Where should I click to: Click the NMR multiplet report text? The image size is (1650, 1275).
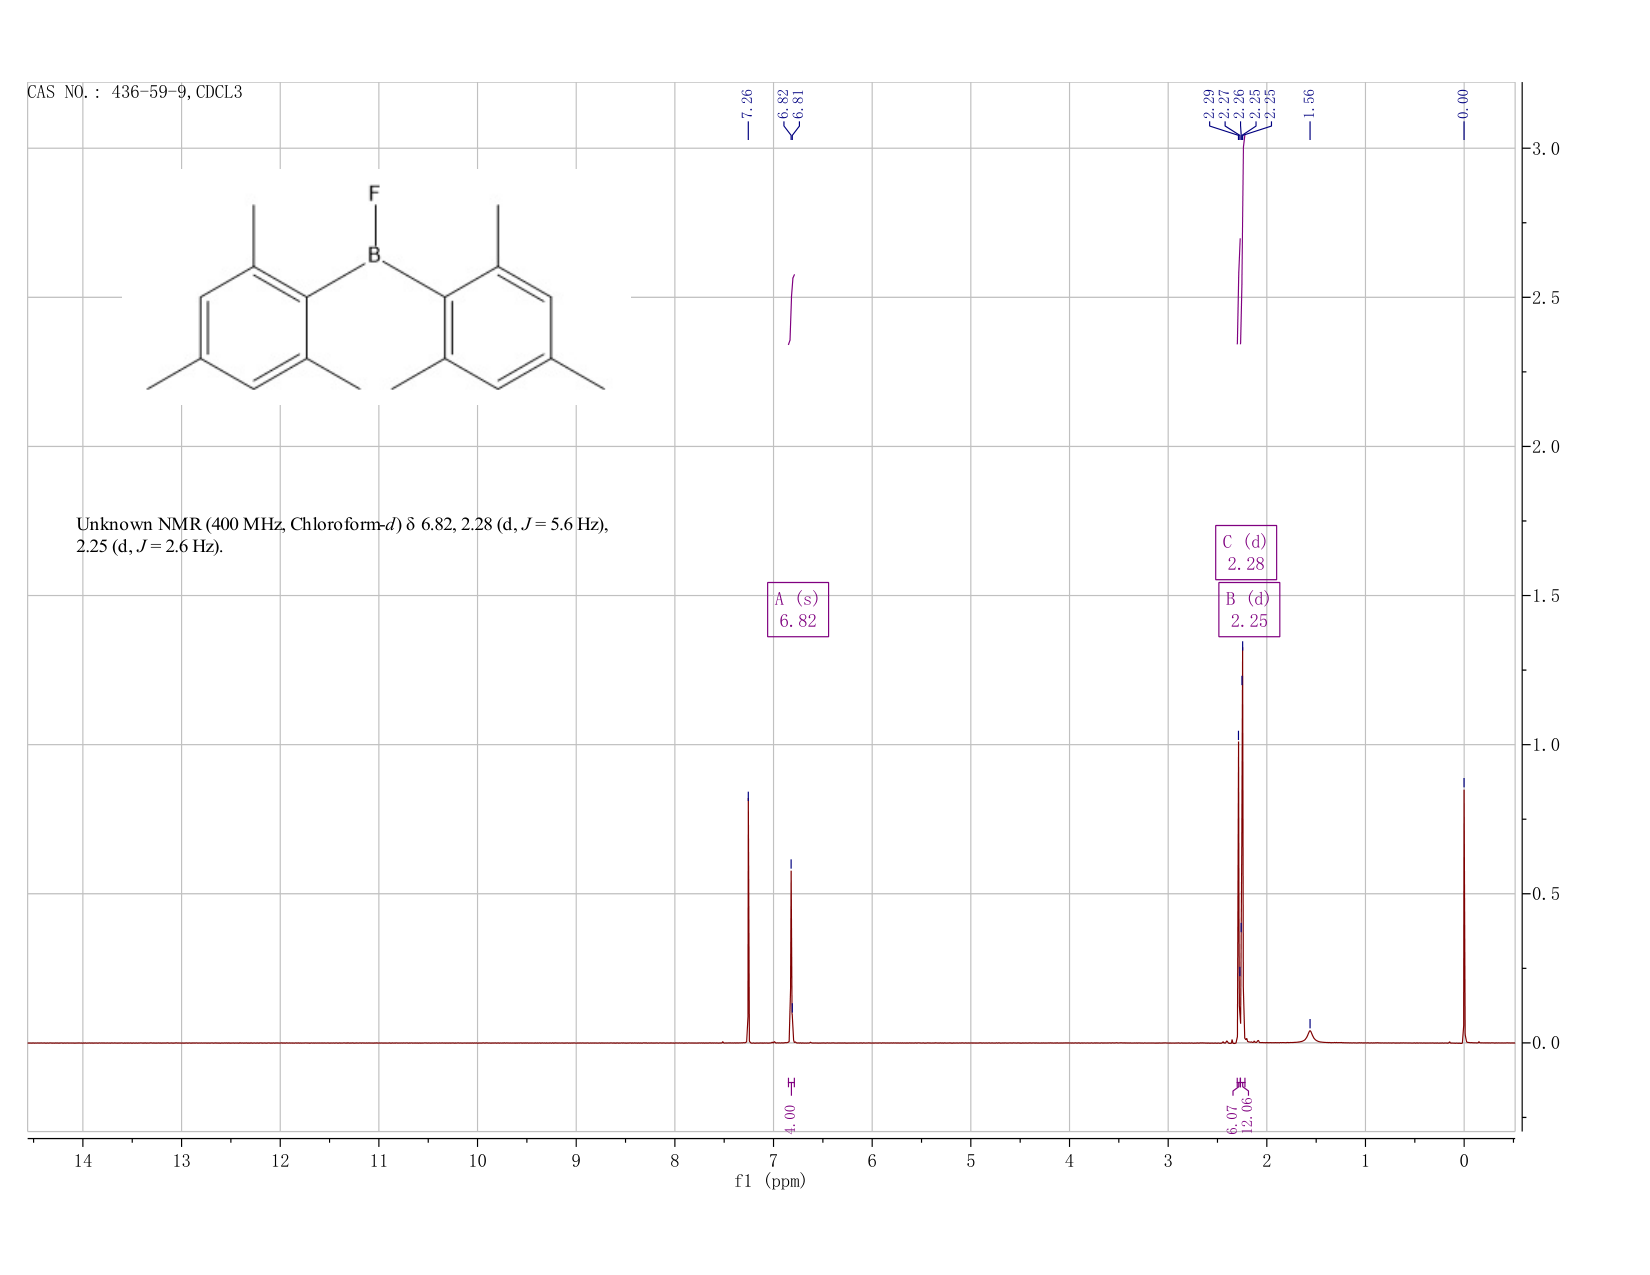point(342,536)
